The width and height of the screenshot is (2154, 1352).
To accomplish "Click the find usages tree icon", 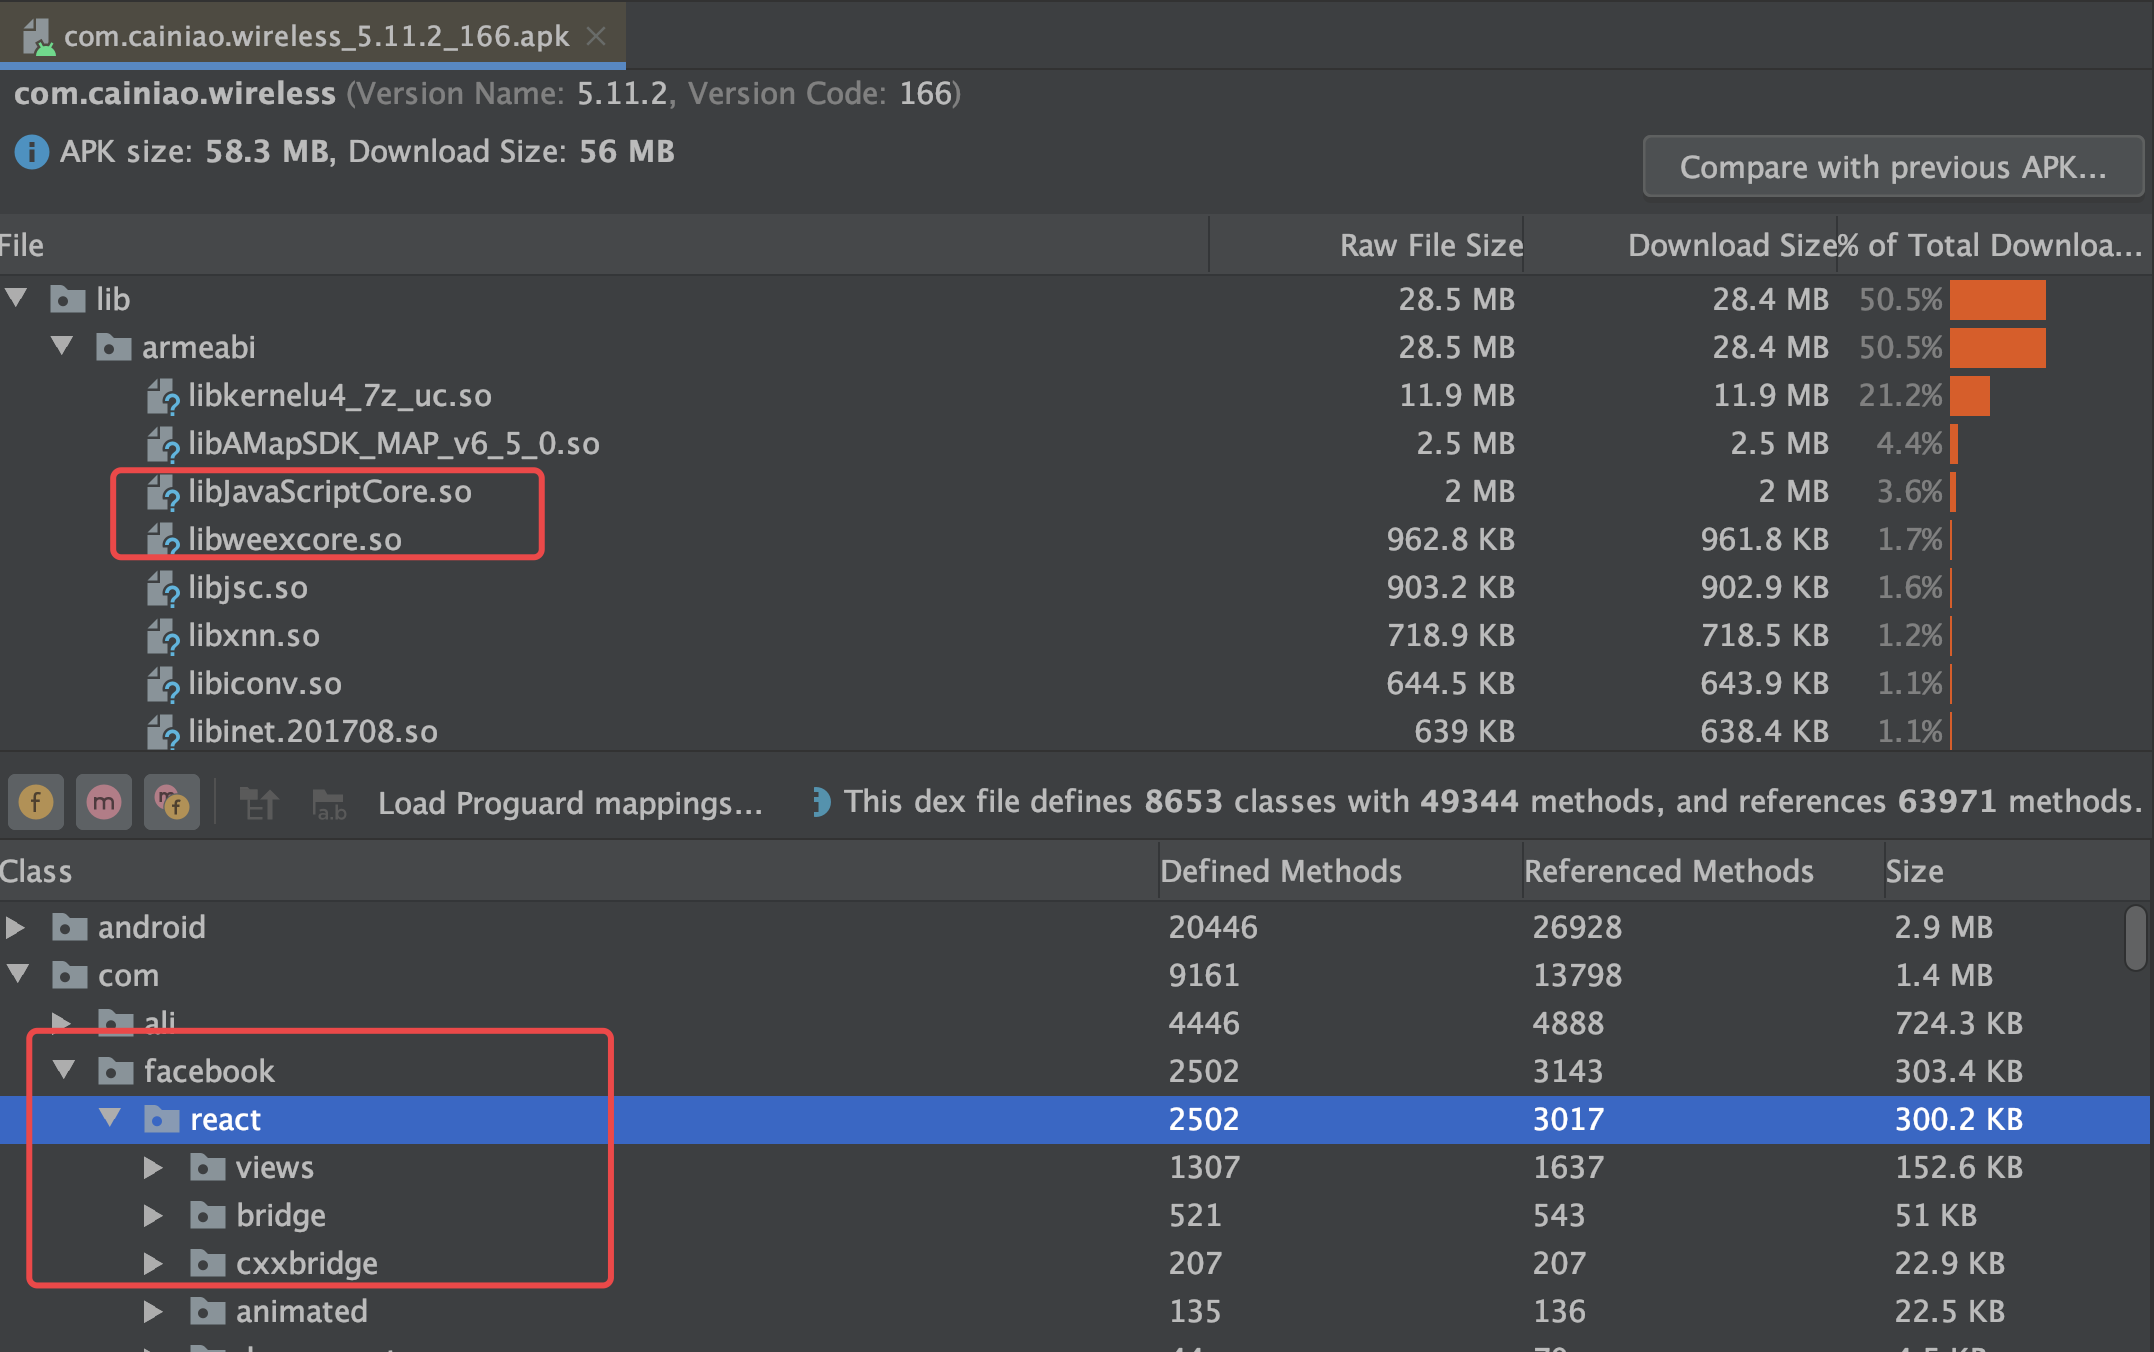I will pos(260,803).
